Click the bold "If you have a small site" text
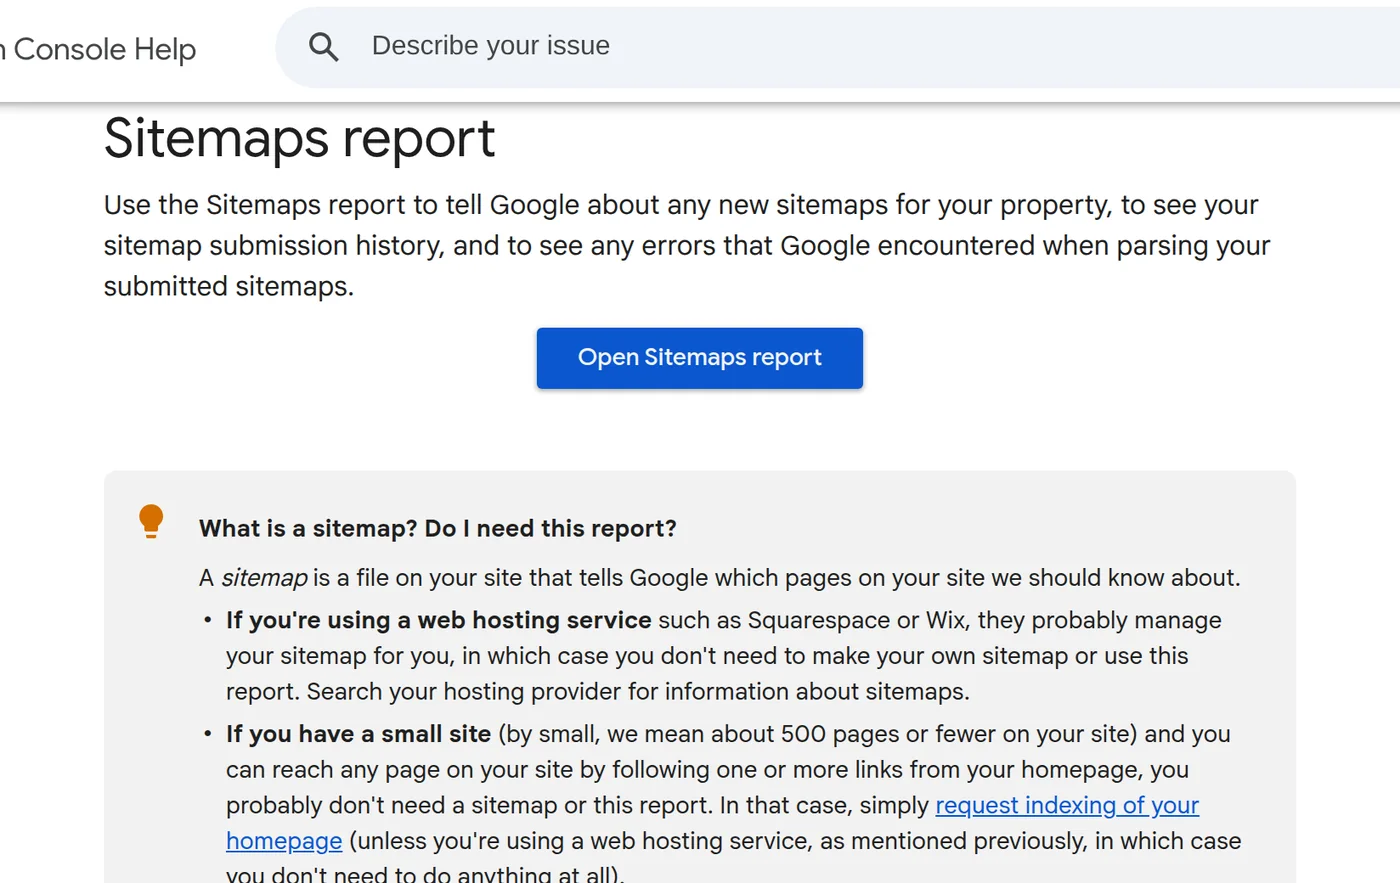 tap(358, 734)
